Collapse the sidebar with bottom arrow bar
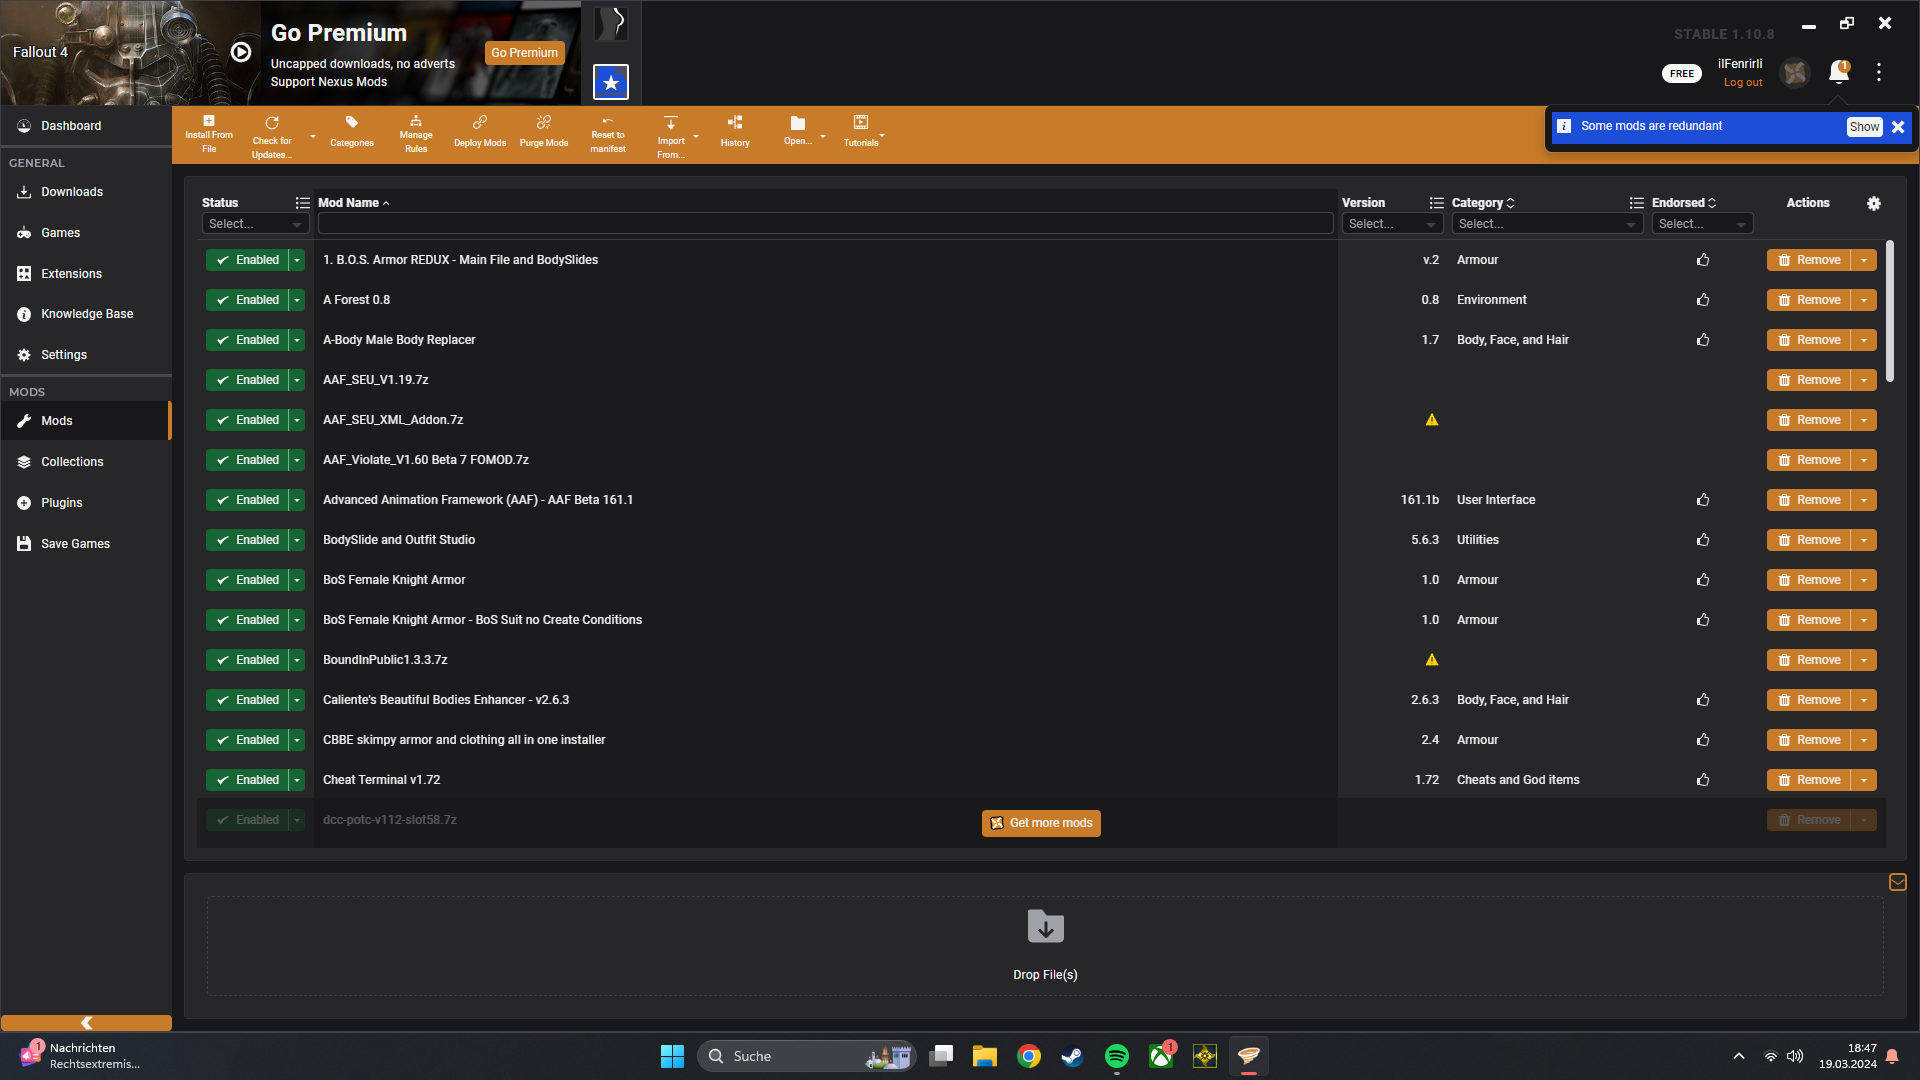1920x1080 pixels. (x=86, y=1023)
